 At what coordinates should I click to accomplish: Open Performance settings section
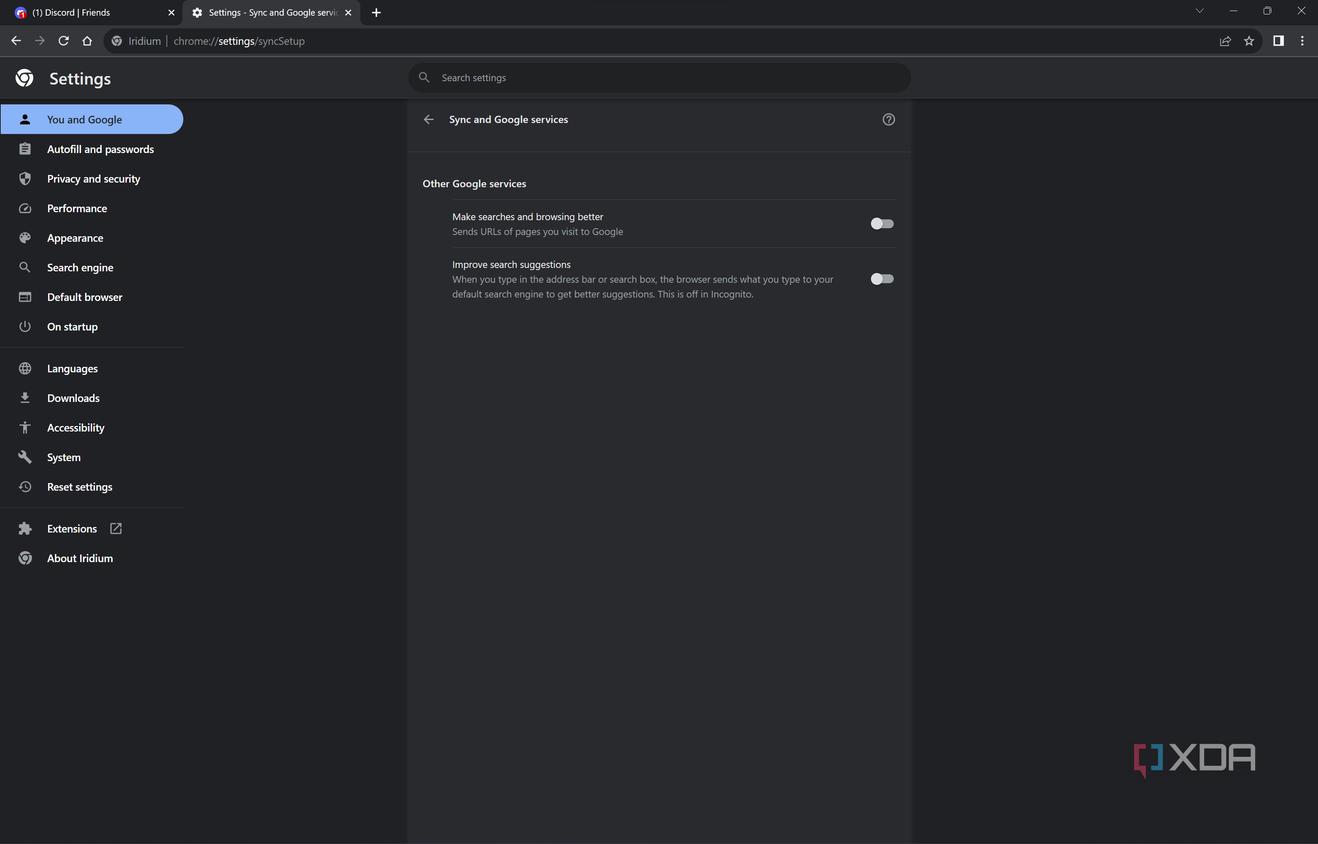point(92,208)
